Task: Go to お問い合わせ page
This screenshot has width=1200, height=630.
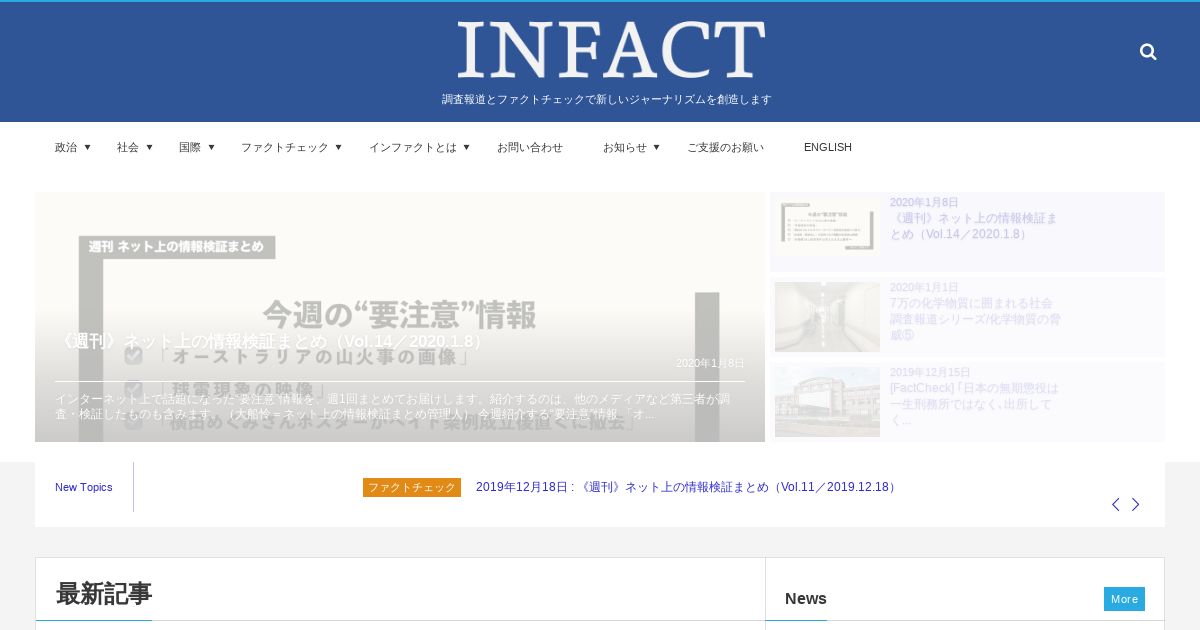Action: 530,147
